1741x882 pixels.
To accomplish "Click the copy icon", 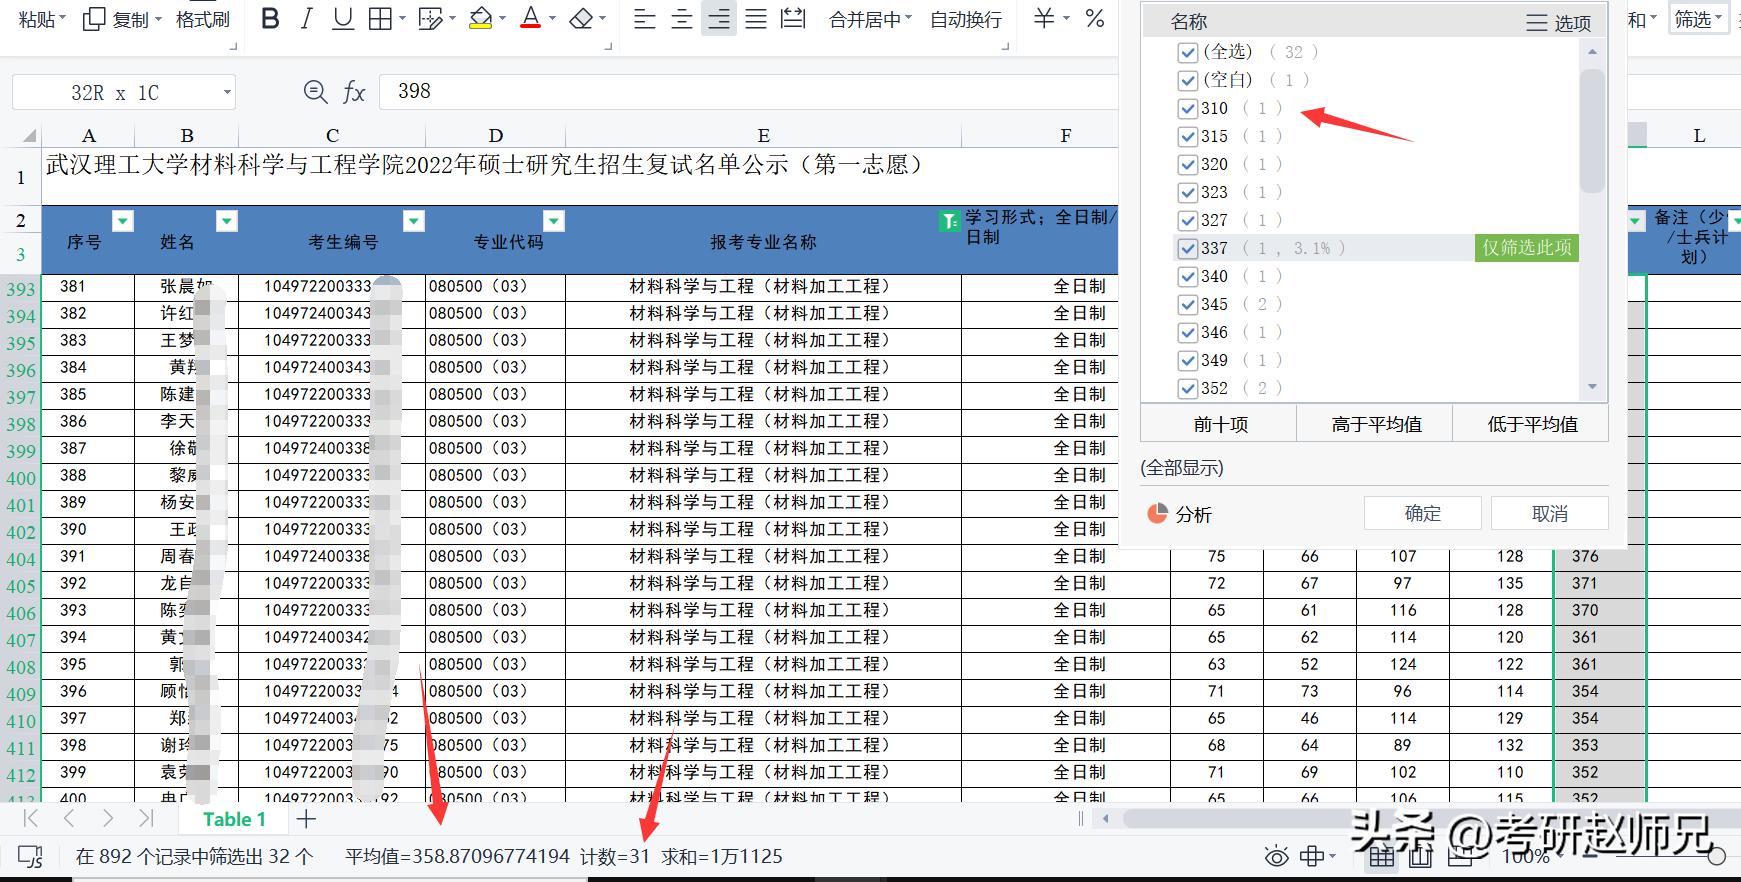I will click(94, 19).
